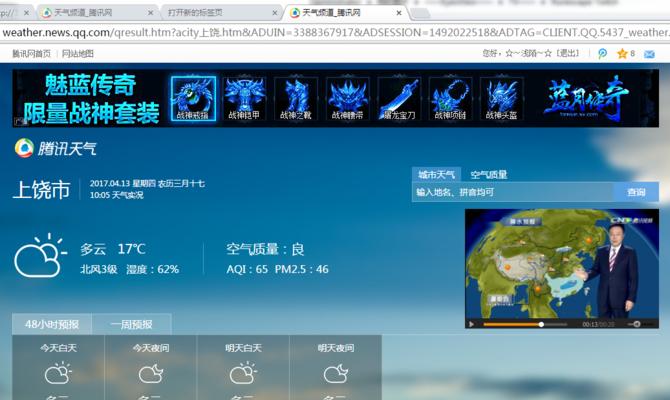Click the 今天白天 column label
The height and width of the screenshot is (400, 670).
[59, 348]
